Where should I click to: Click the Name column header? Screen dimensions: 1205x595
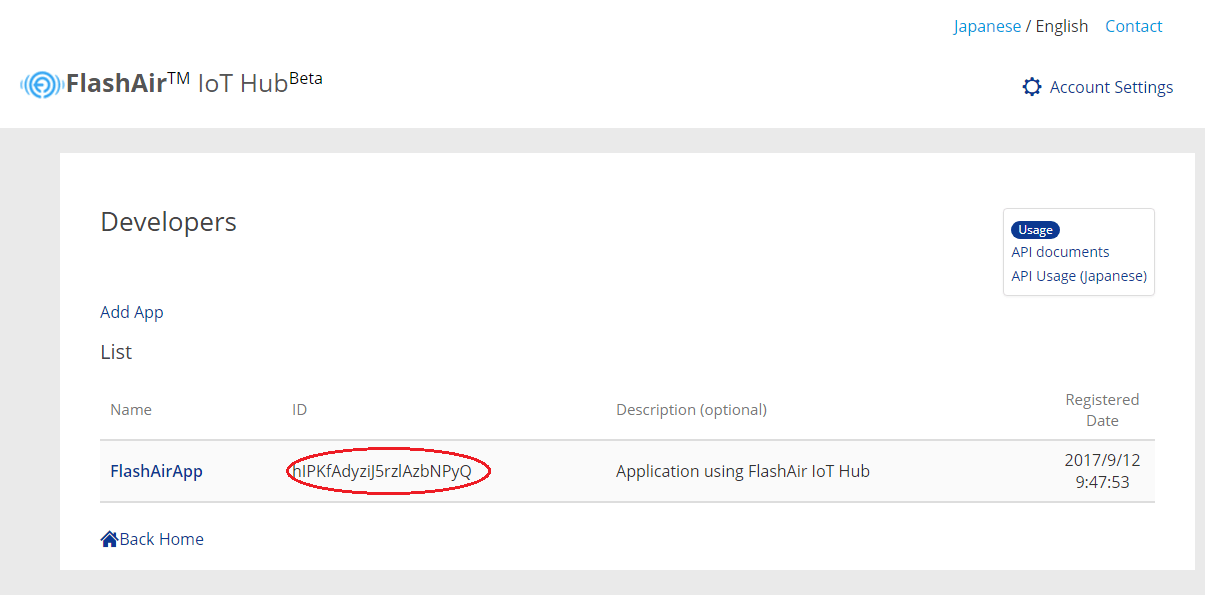point(131,409)
